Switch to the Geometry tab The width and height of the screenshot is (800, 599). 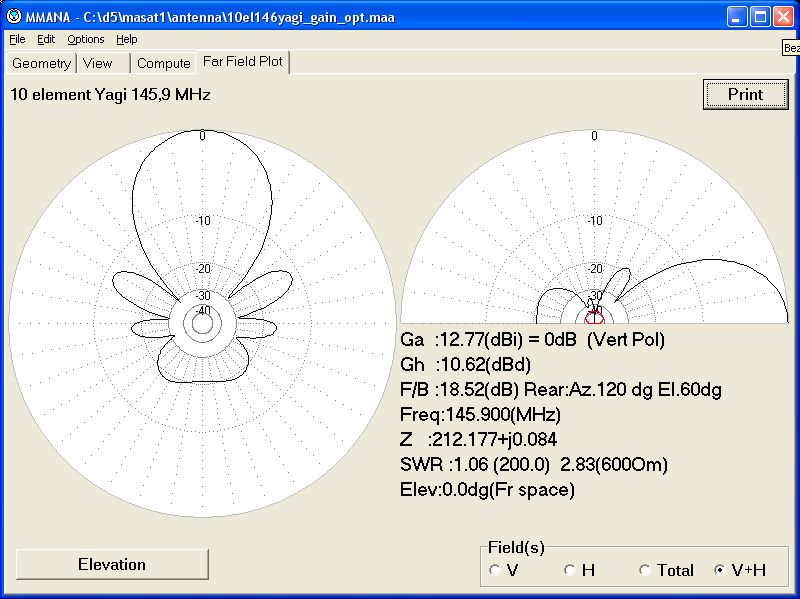(41, 63)
